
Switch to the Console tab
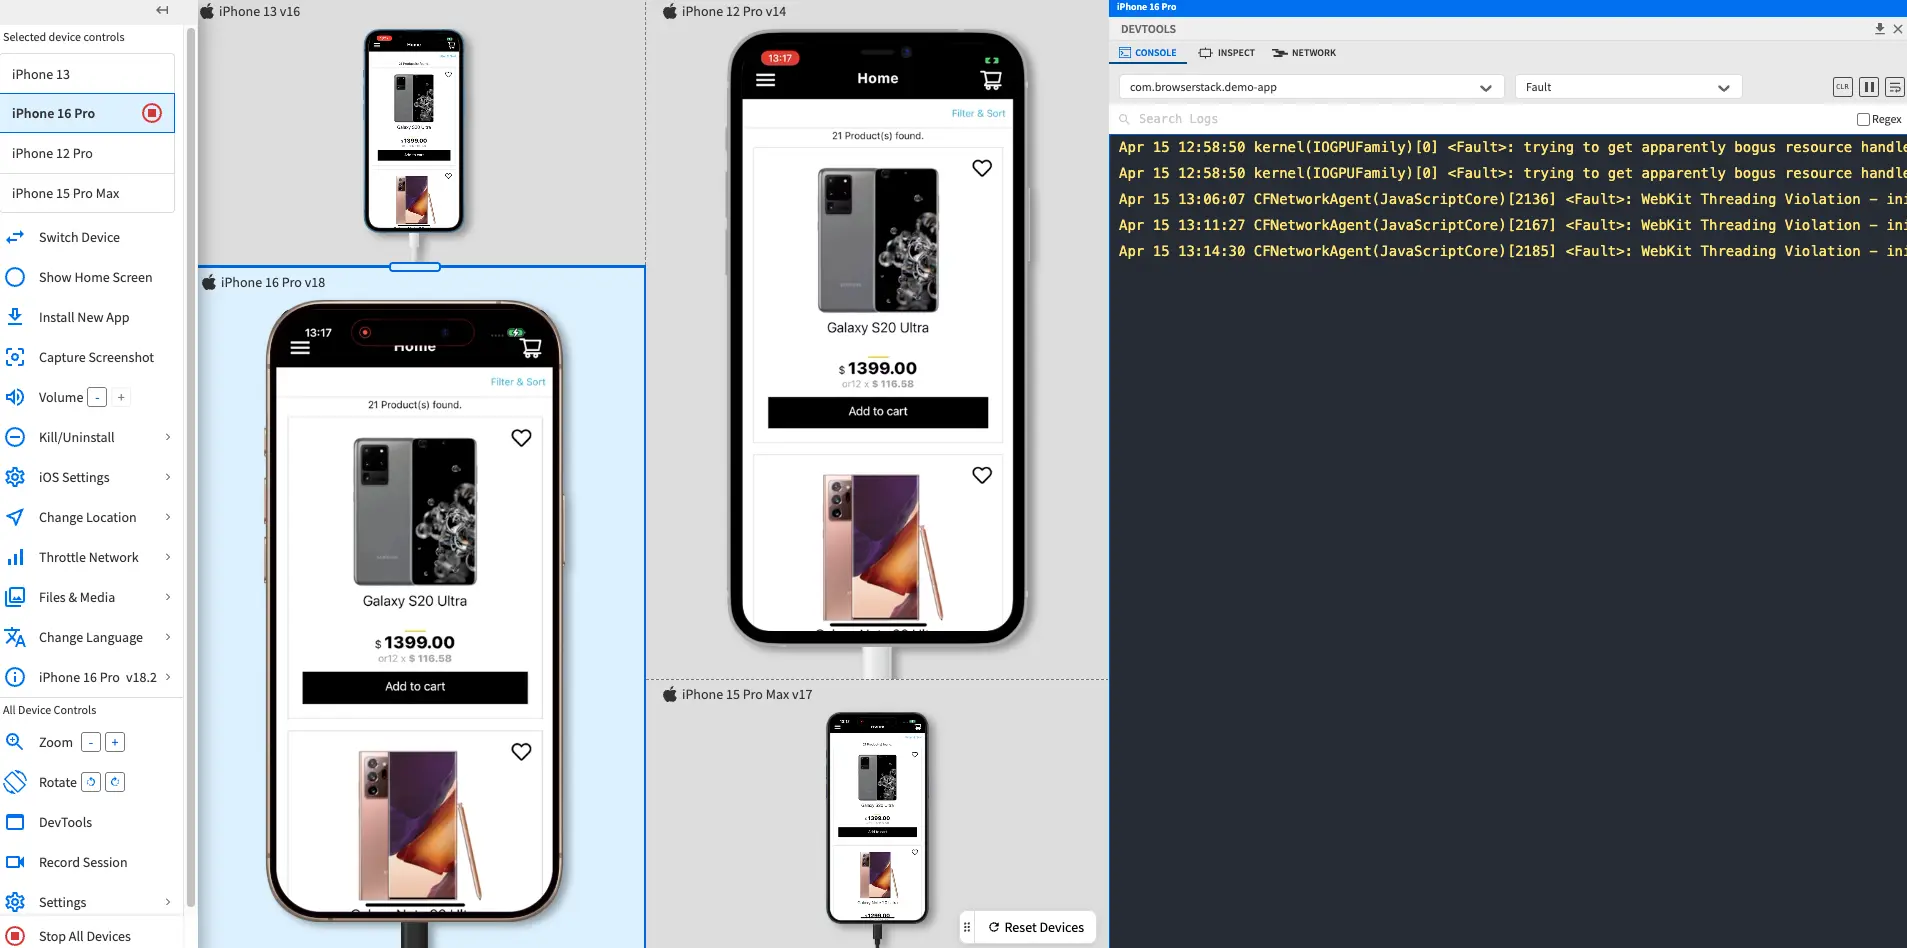pos(1148,53)
